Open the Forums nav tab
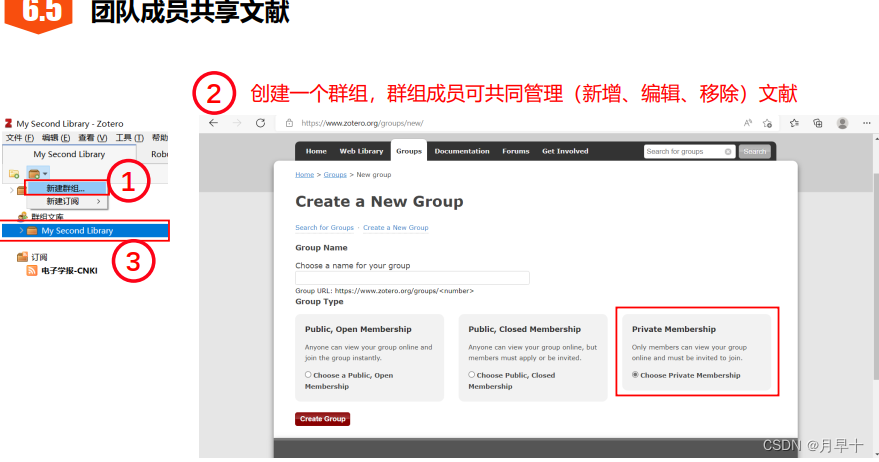The height and width of the screenshot is (462, 879). 516,151
